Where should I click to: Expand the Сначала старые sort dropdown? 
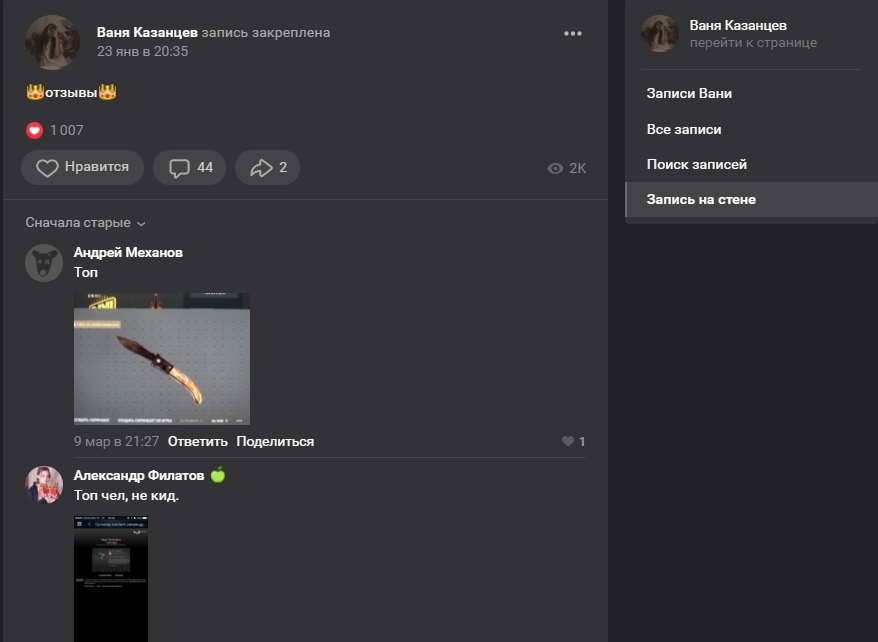85,223
